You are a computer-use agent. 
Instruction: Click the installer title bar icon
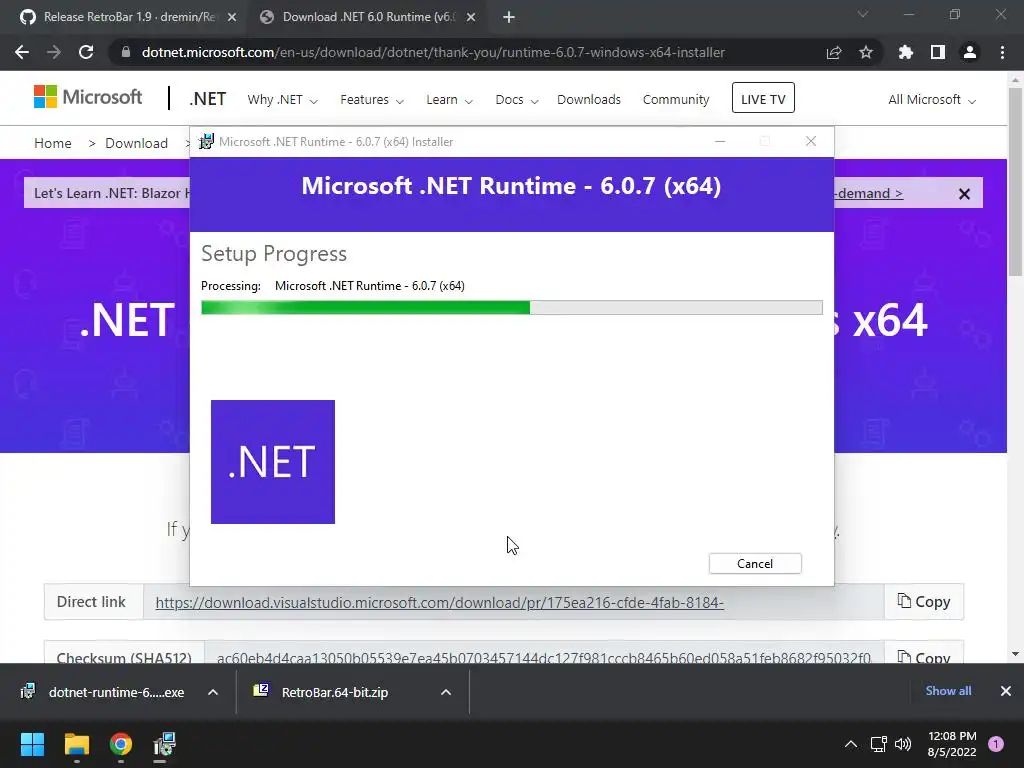coord(206,142)
